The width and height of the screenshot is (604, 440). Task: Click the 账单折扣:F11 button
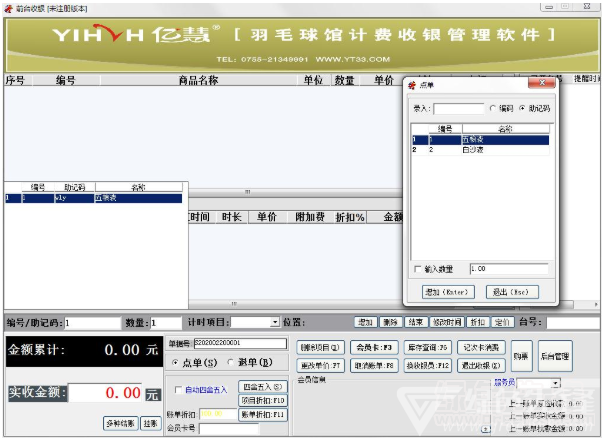click(263, 415)
